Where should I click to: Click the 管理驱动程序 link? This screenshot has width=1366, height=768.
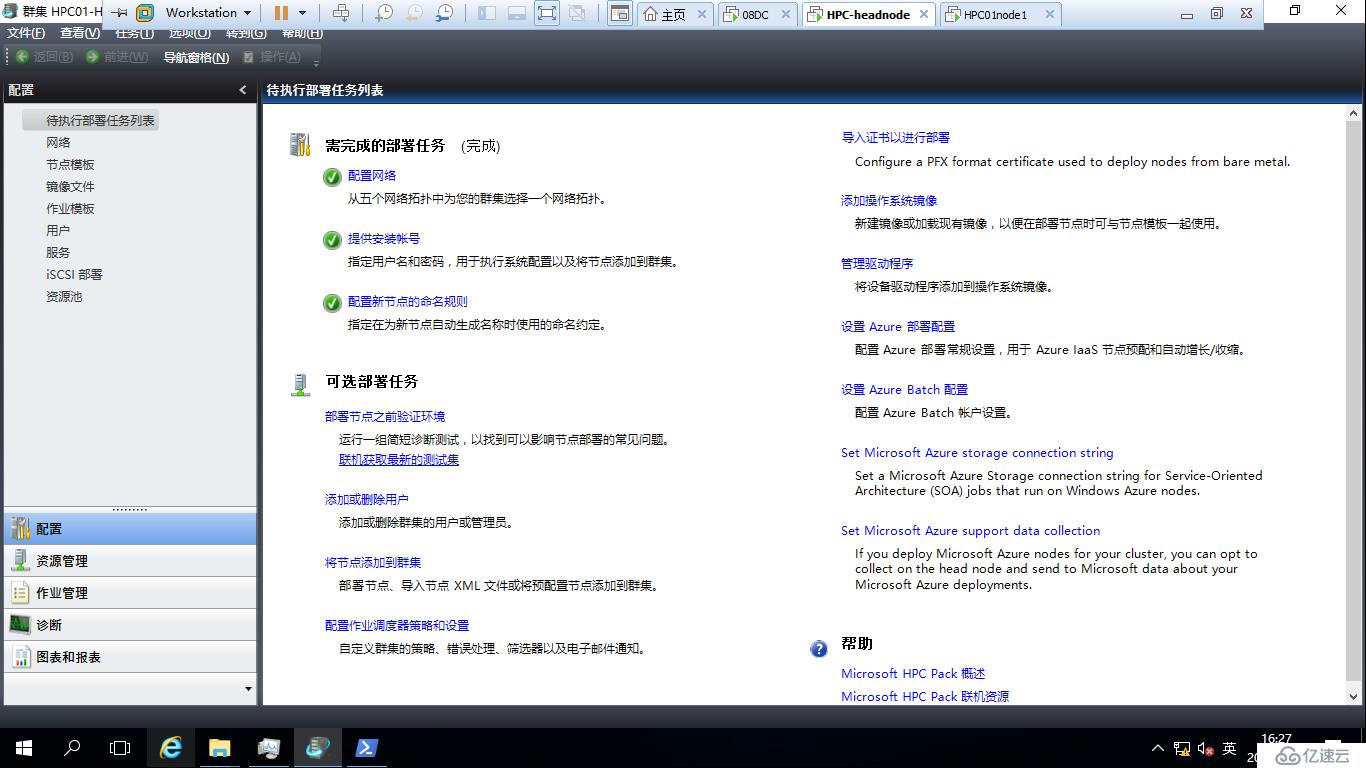[x=877, y=263]
